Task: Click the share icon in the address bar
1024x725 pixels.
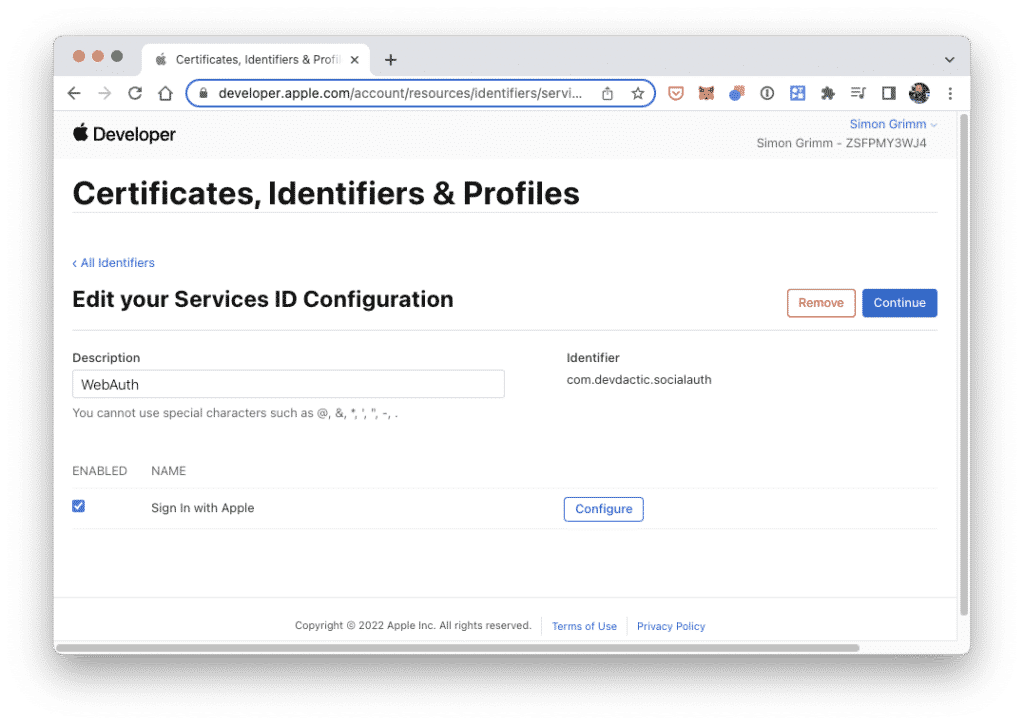Action: pyautogui.click(x=607, y=92)
